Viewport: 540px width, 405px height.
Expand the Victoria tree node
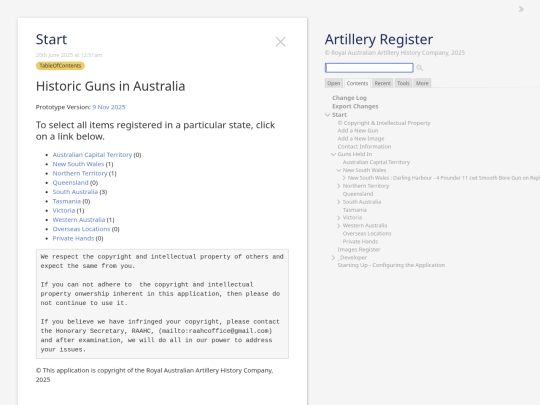tap(339, 218)
